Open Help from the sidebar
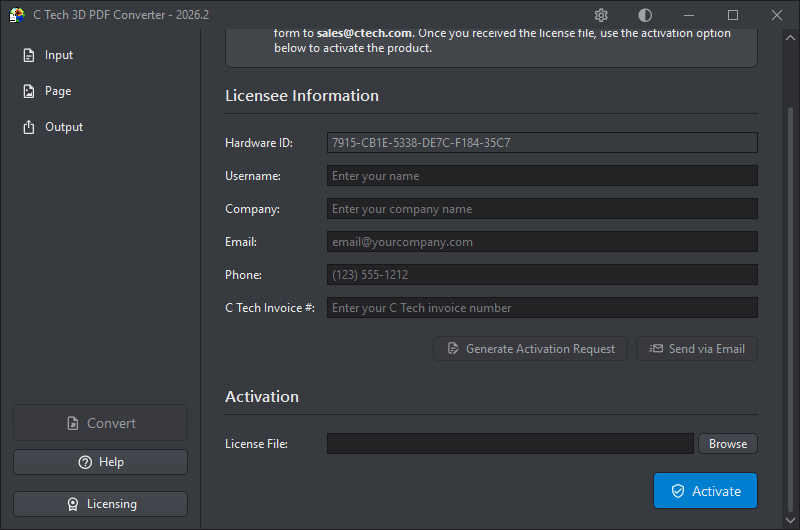The height and width of the screenshot is (530, 800). click(x=101, y=462)
